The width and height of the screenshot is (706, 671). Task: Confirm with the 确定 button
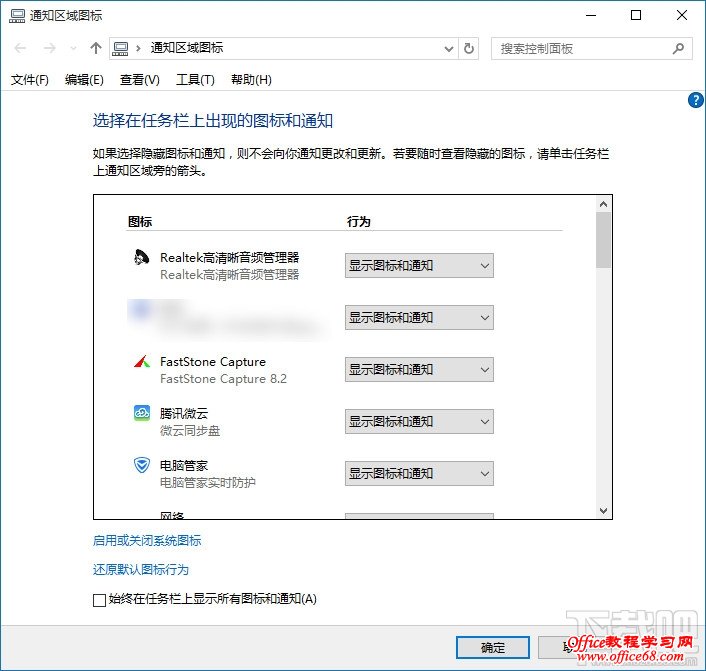point(493,648)
